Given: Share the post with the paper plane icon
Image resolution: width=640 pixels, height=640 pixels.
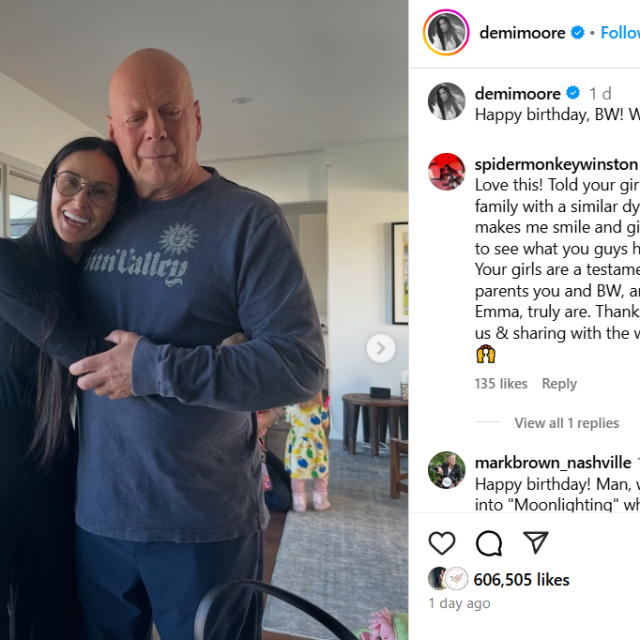Looking at the screenshot, I should (536, 542).
